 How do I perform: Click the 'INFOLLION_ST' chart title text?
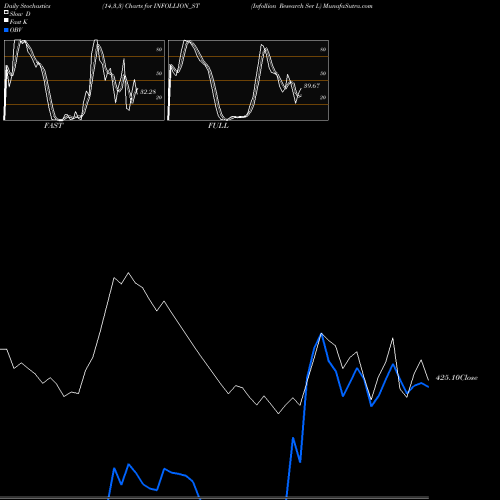pos(177,6)
